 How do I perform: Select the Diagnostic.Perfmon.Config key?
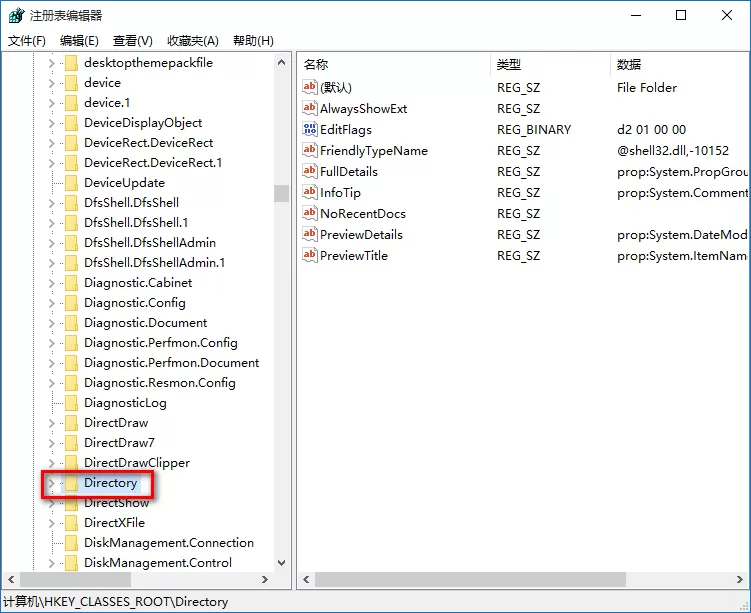click(160, 343)
